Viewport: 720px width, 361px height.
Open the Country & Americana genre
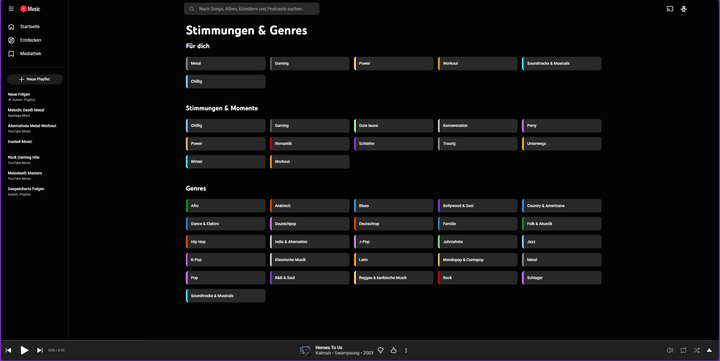point(562,206)
